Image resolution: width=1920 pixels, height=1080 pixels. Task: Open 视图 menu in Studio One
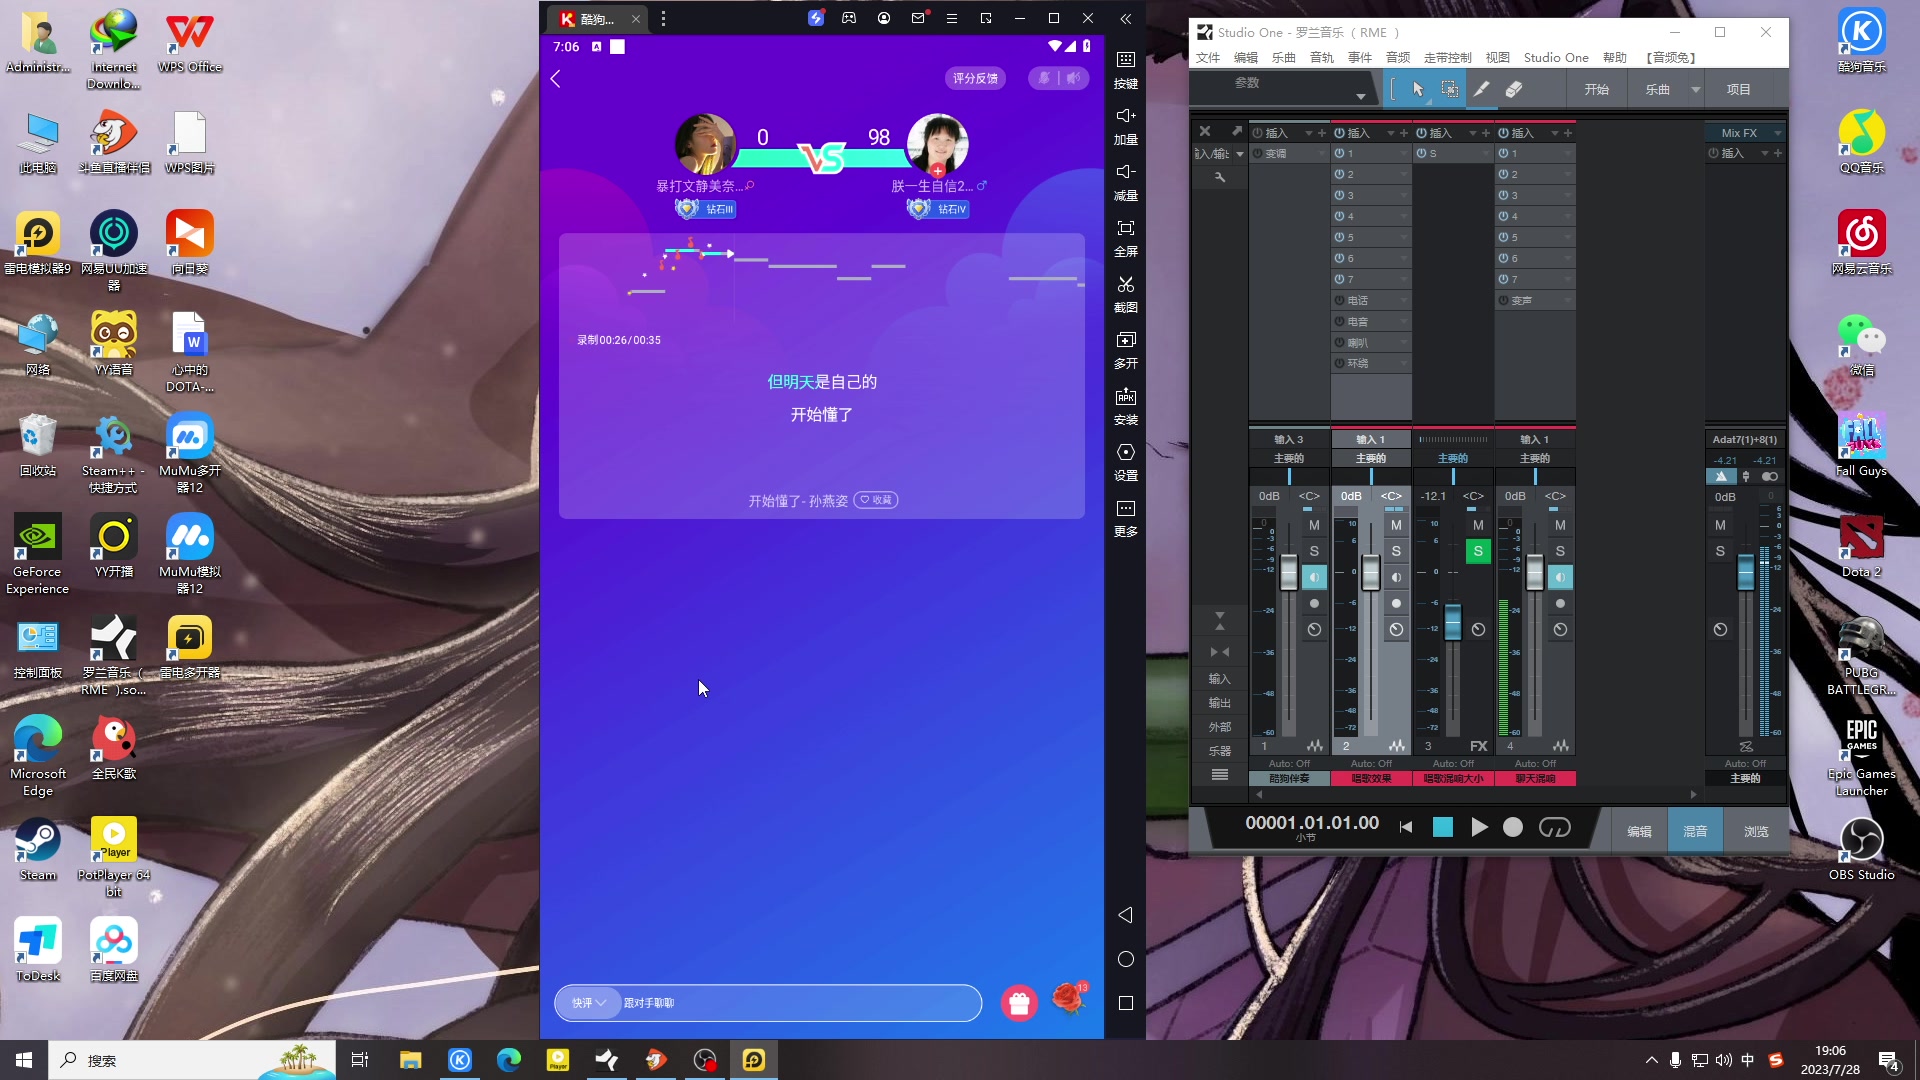tap(1498, 58)
